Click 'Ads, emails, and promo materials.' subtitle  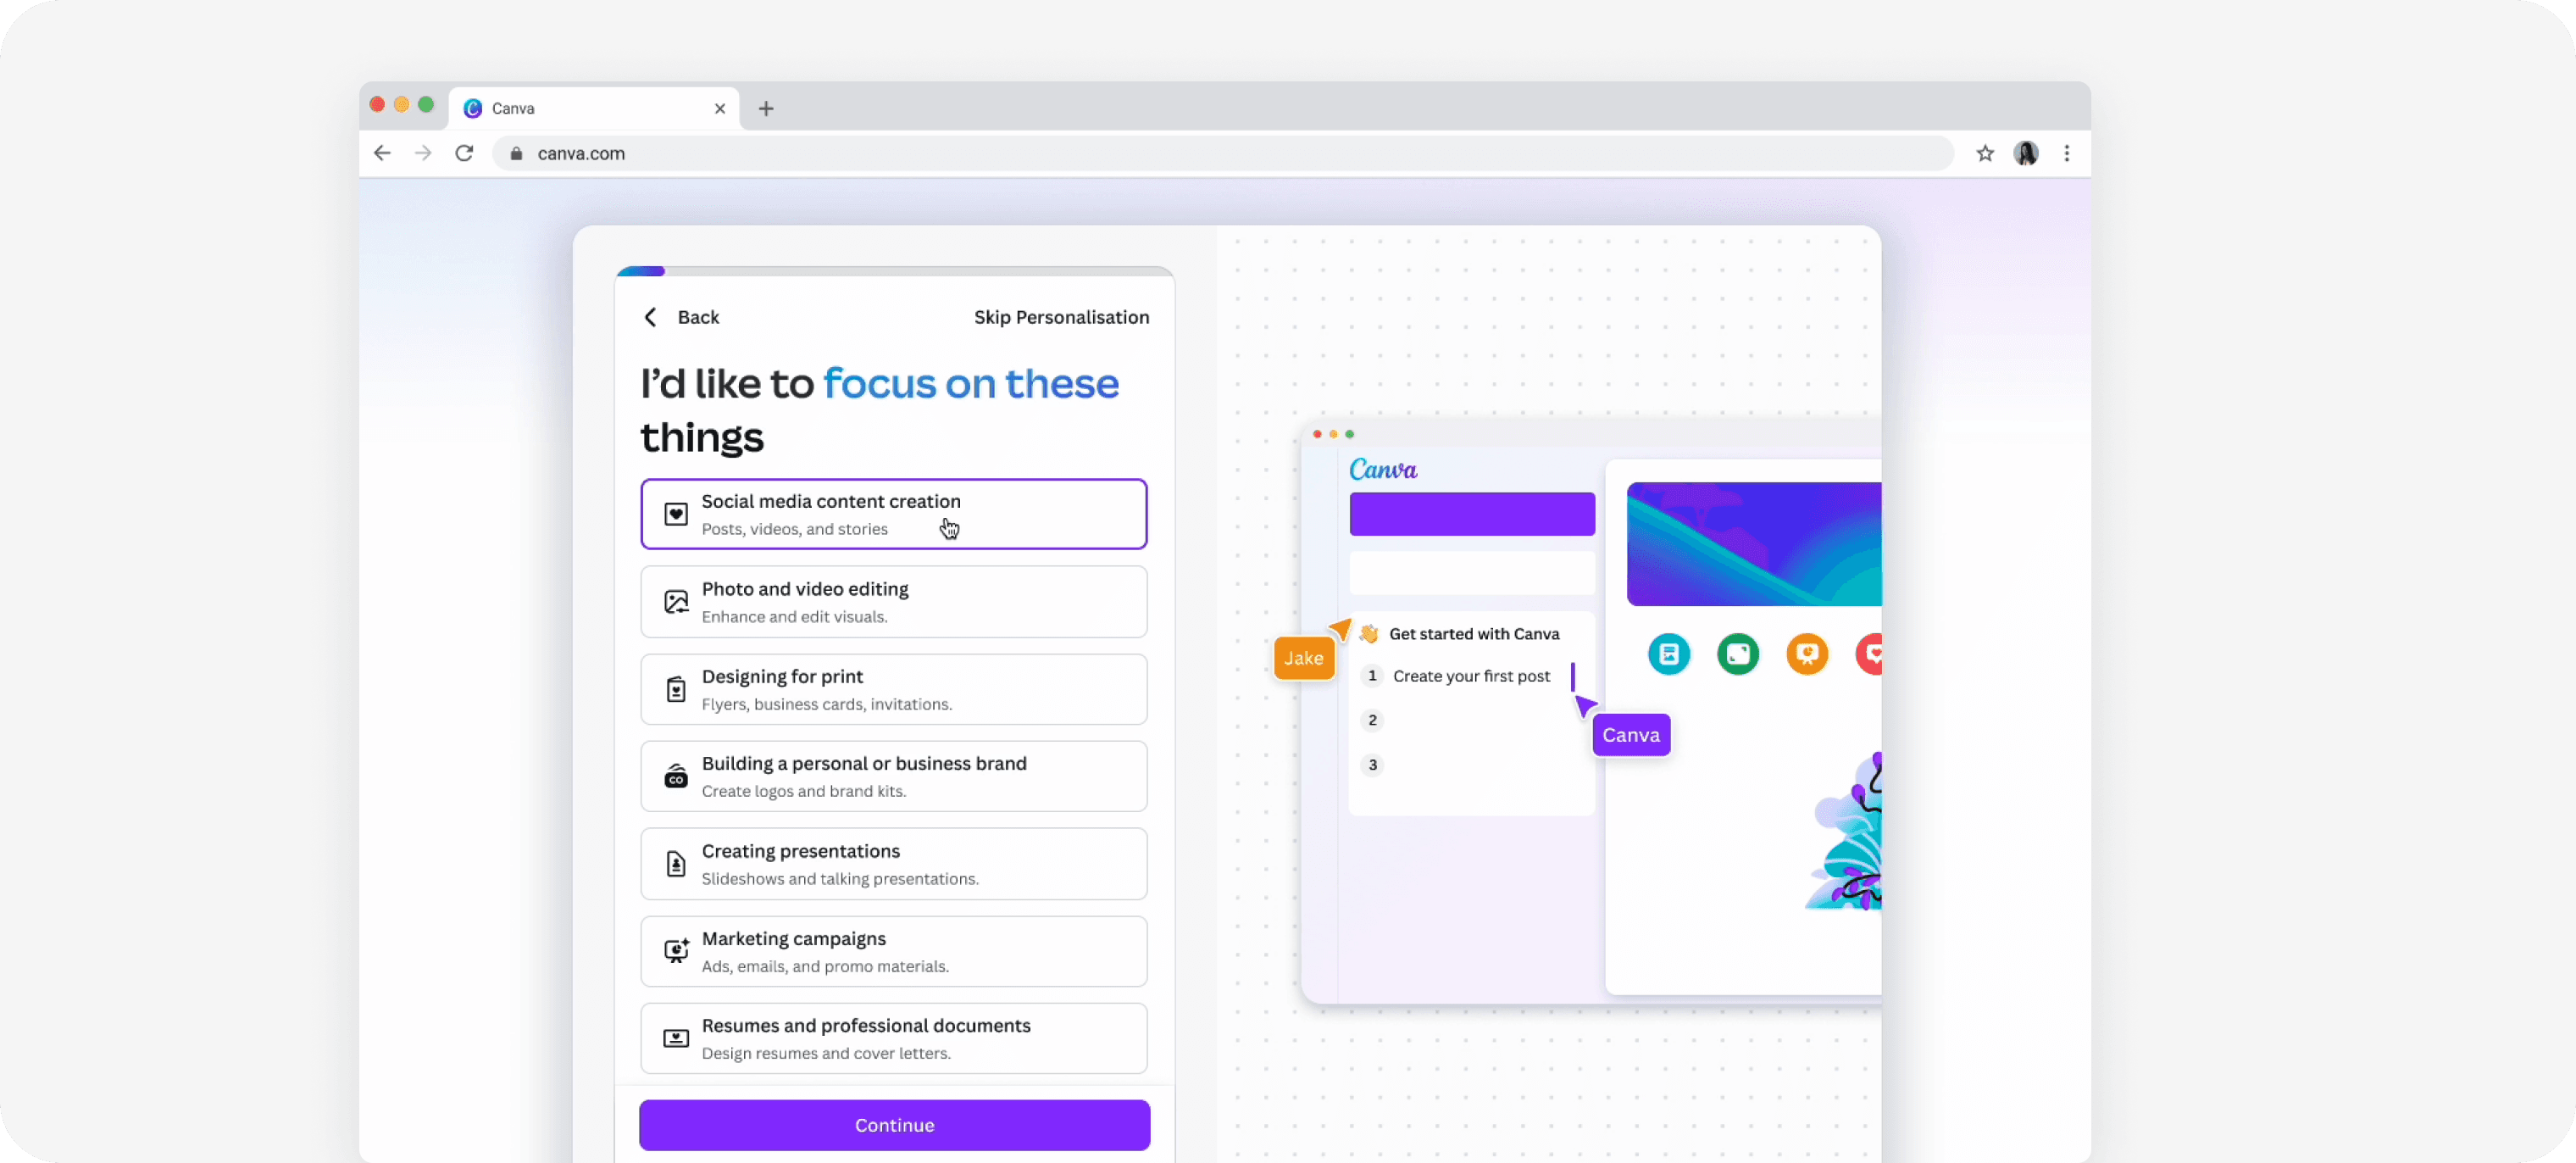point(825,966)
